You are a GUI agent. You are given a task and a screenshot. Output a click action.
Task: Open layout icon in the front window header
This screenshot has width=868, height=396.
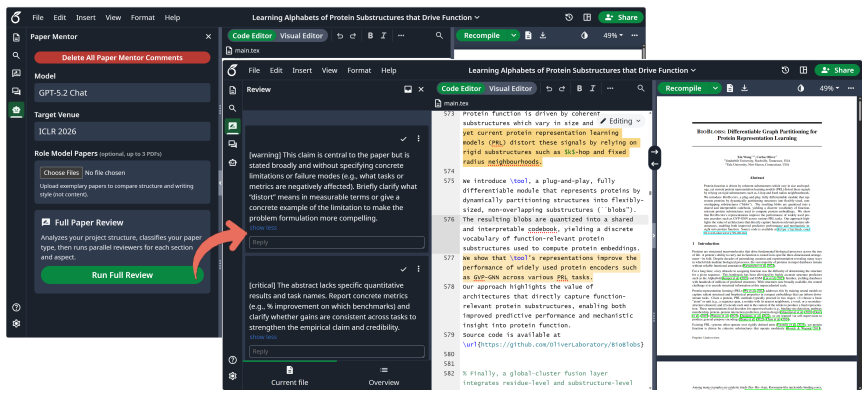tap(803, 70)
